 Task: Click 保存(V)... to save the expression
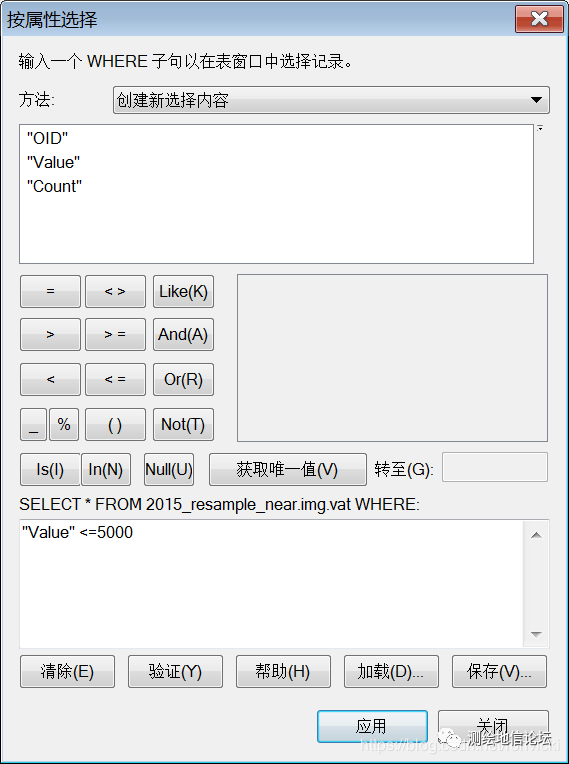point(499,671)
